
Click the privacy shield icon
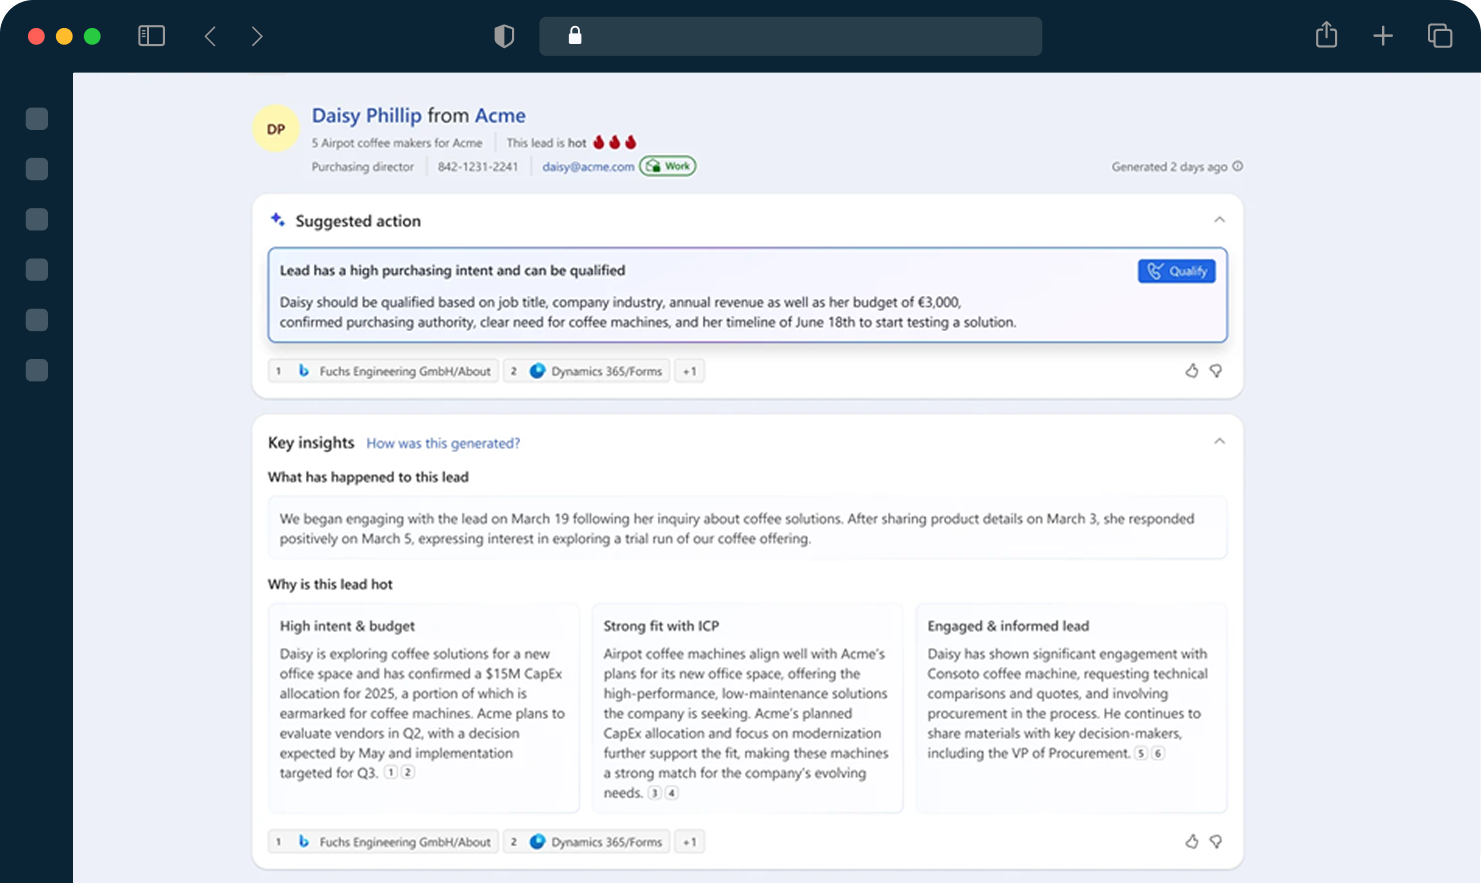click(x=504, y=36)
